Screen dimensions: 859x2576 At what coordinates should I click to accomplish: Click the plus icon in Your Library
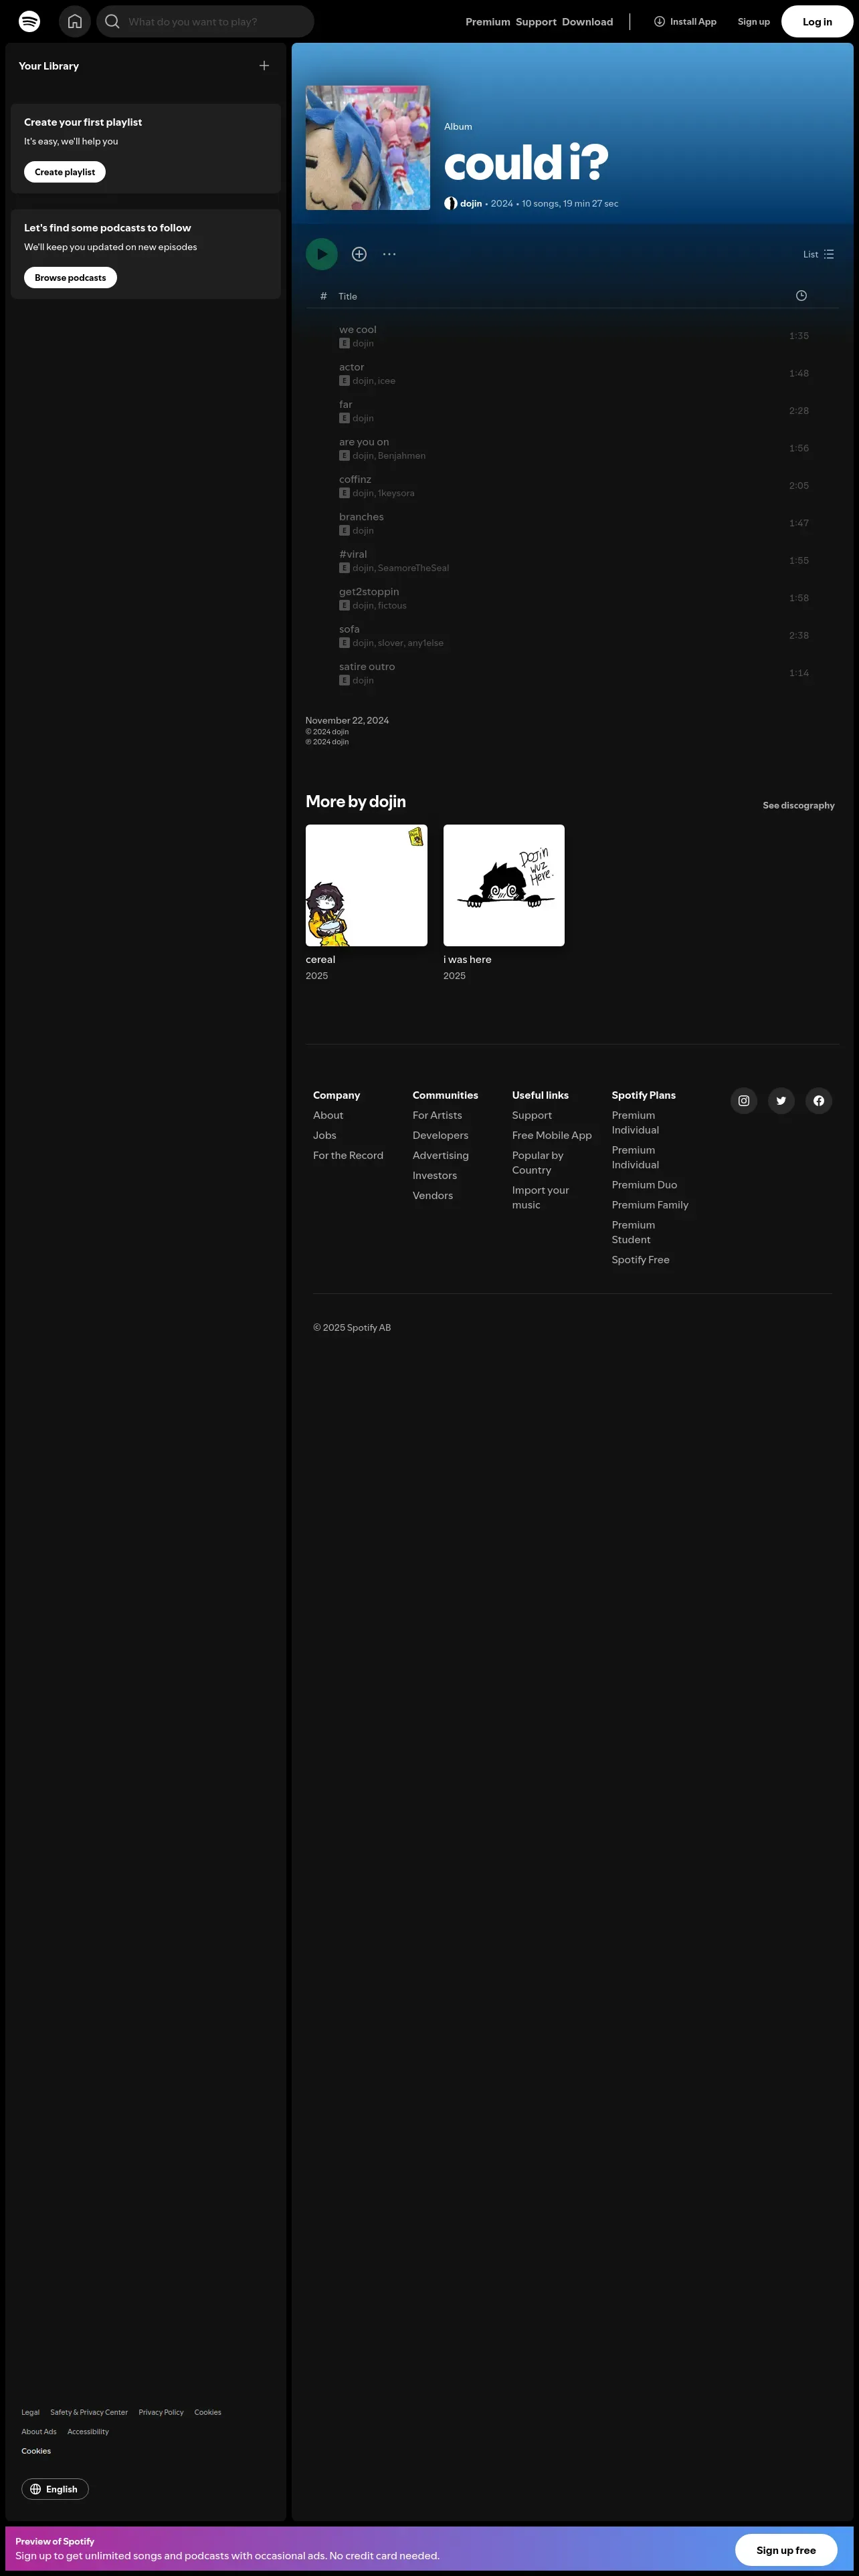click(264, 65)
